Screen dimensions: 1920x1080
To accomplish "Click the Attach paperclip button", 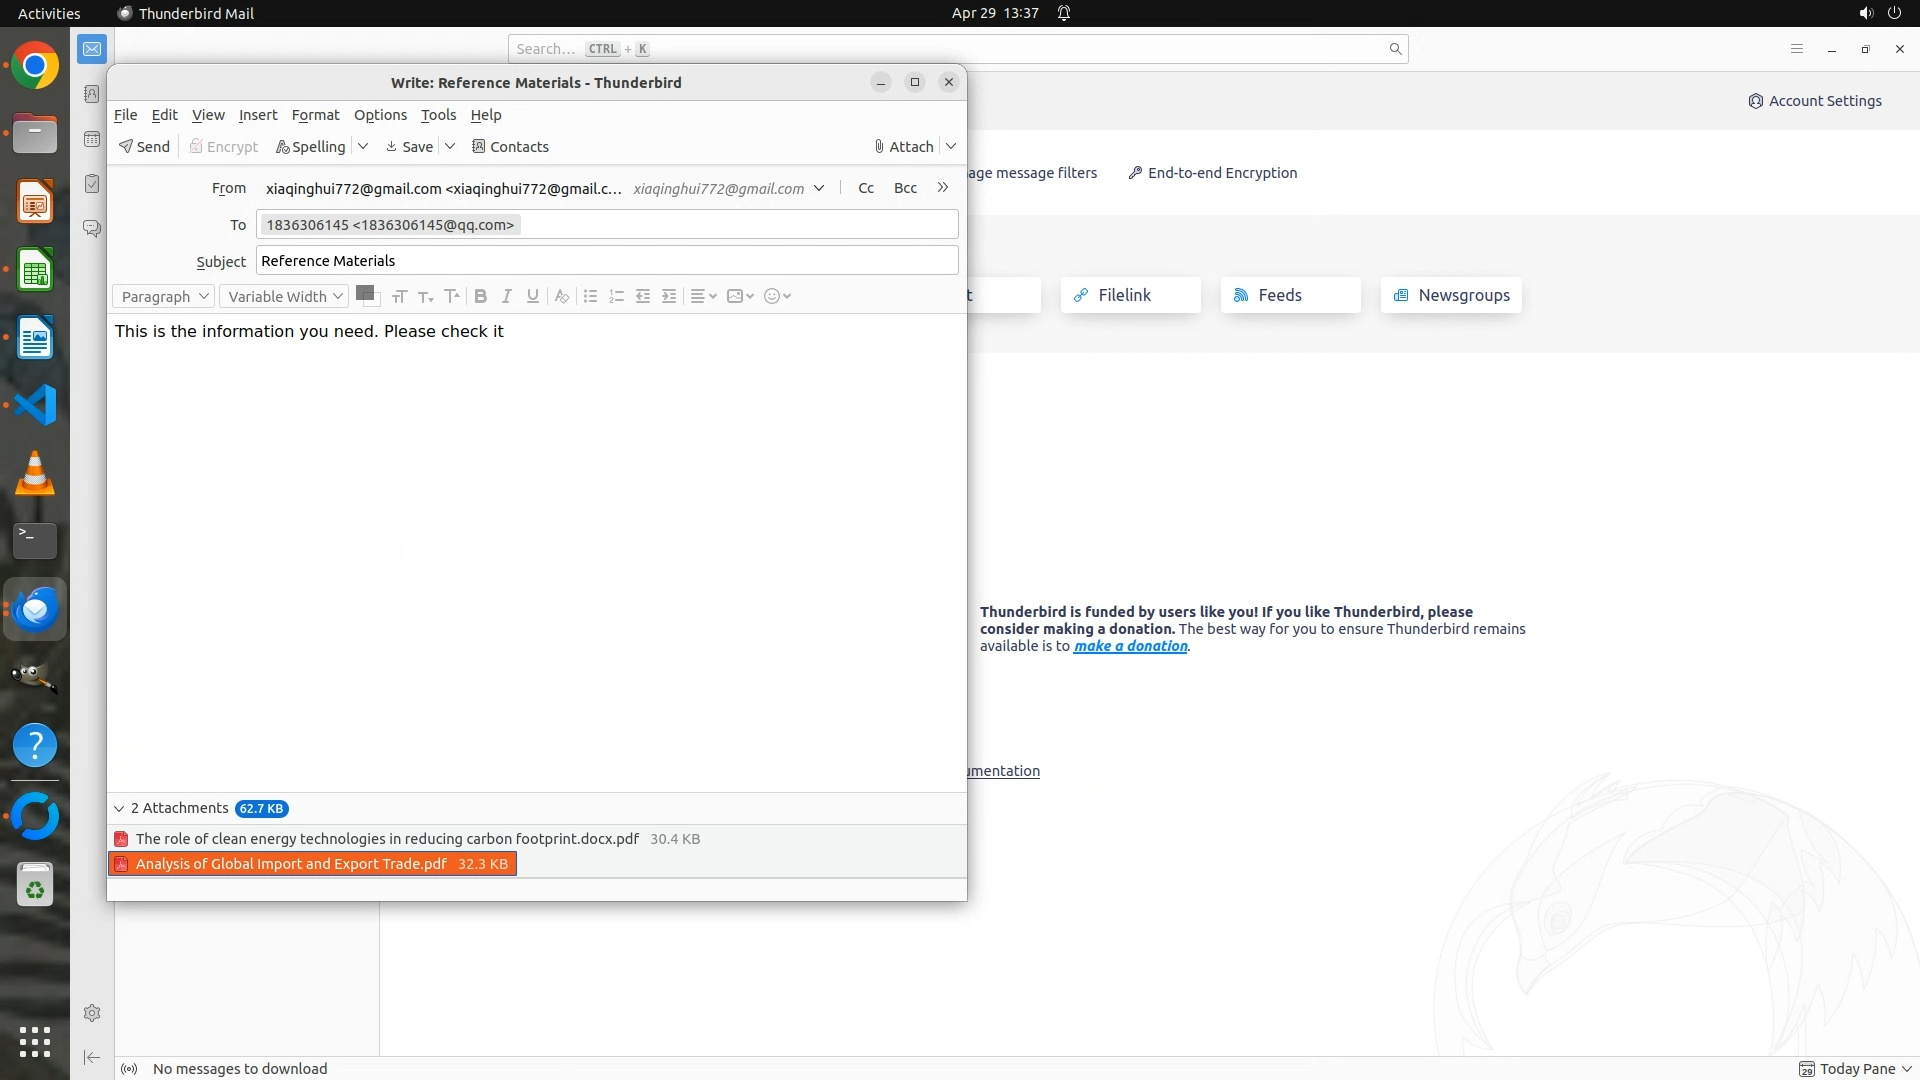I will 903,147.
